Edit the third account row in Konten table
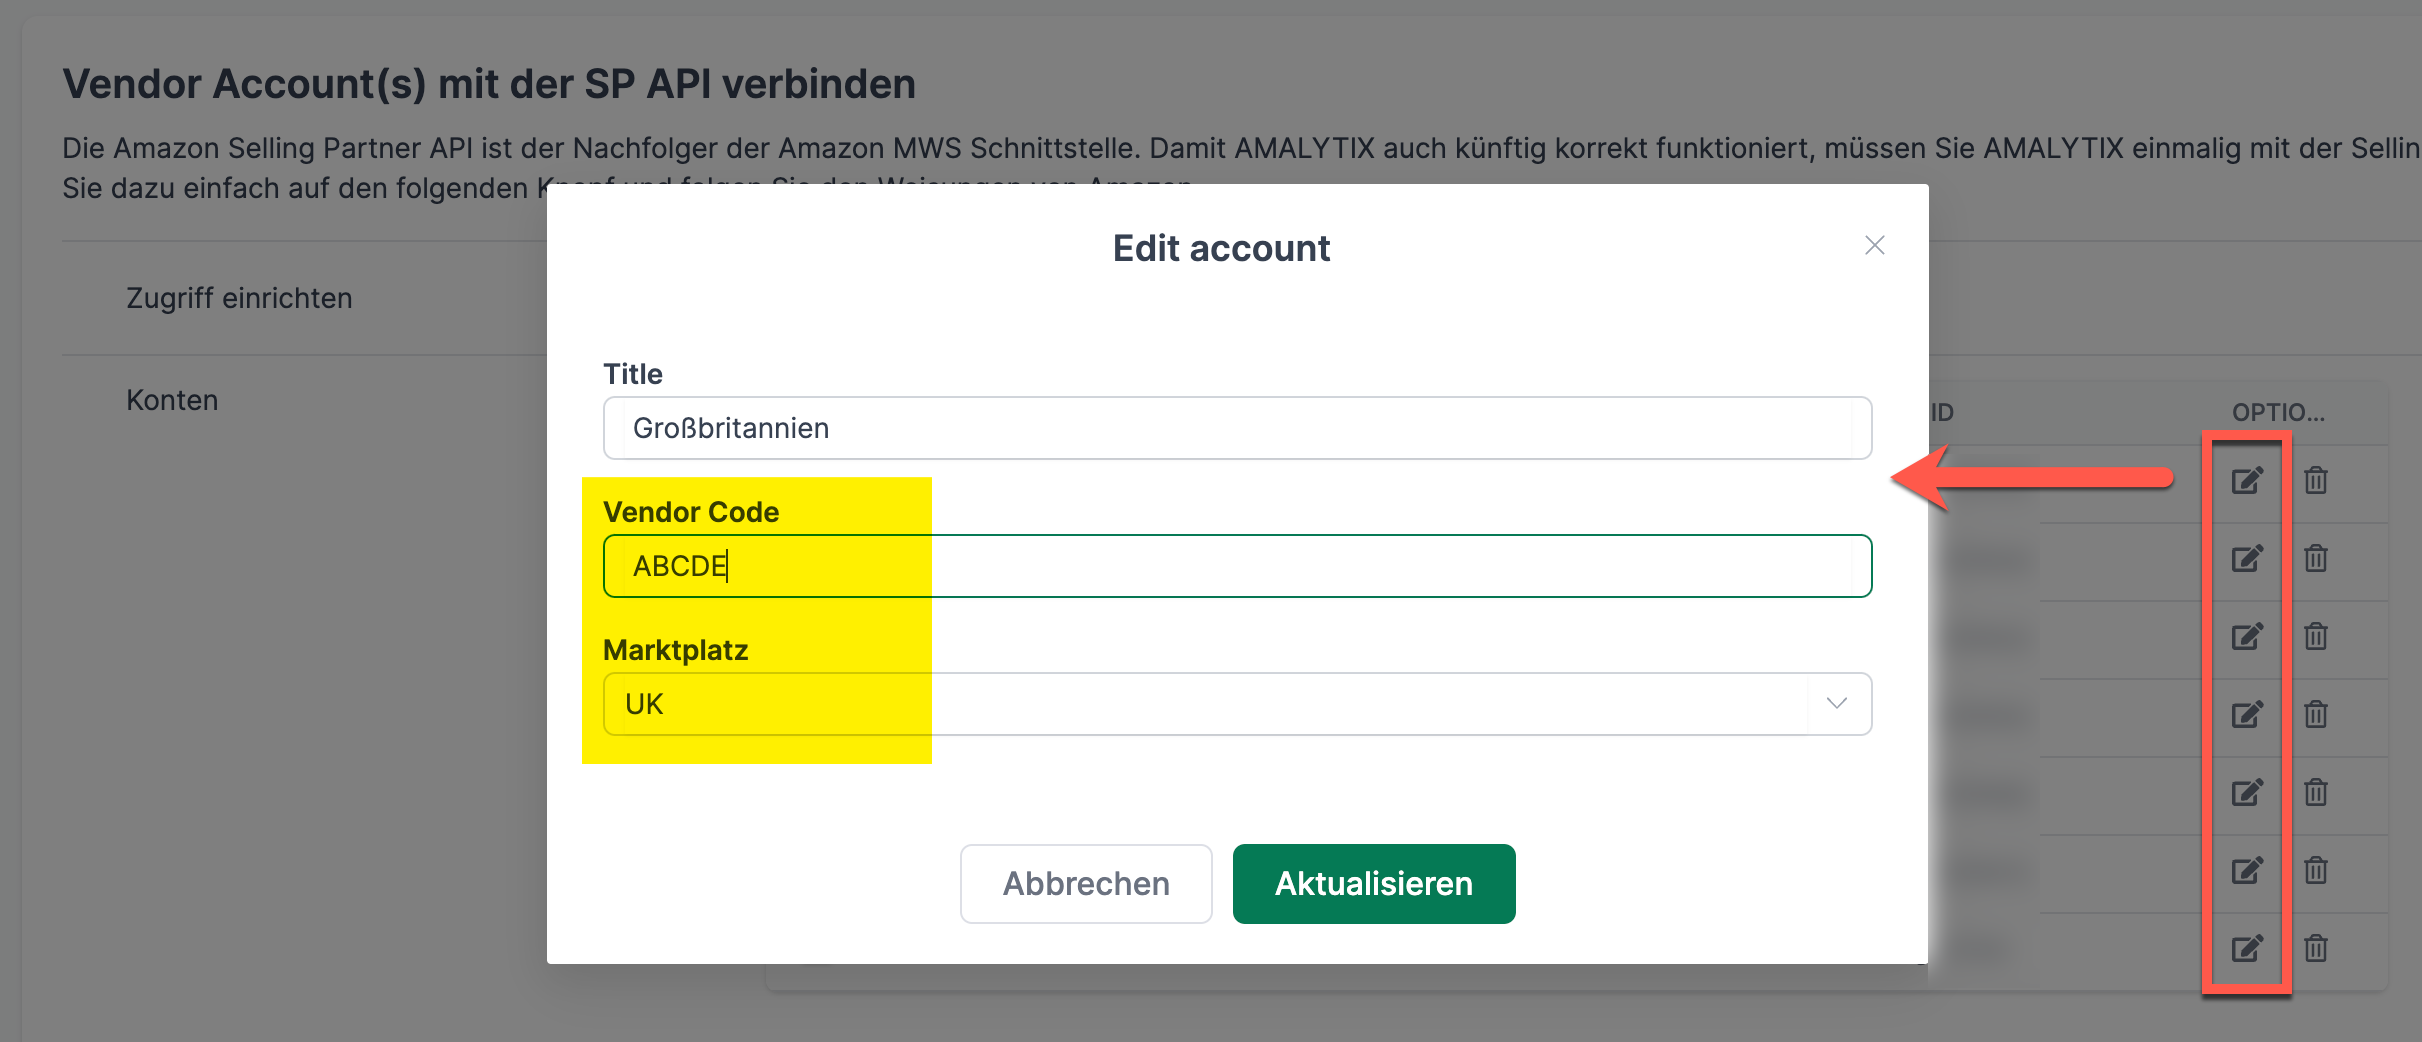This screenshot has height=1042, width=2422. (2247, 637)
